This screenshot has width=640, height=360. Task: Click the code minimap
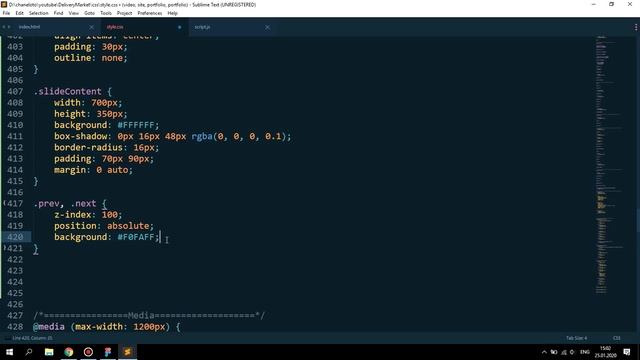[x=609, y=165]
